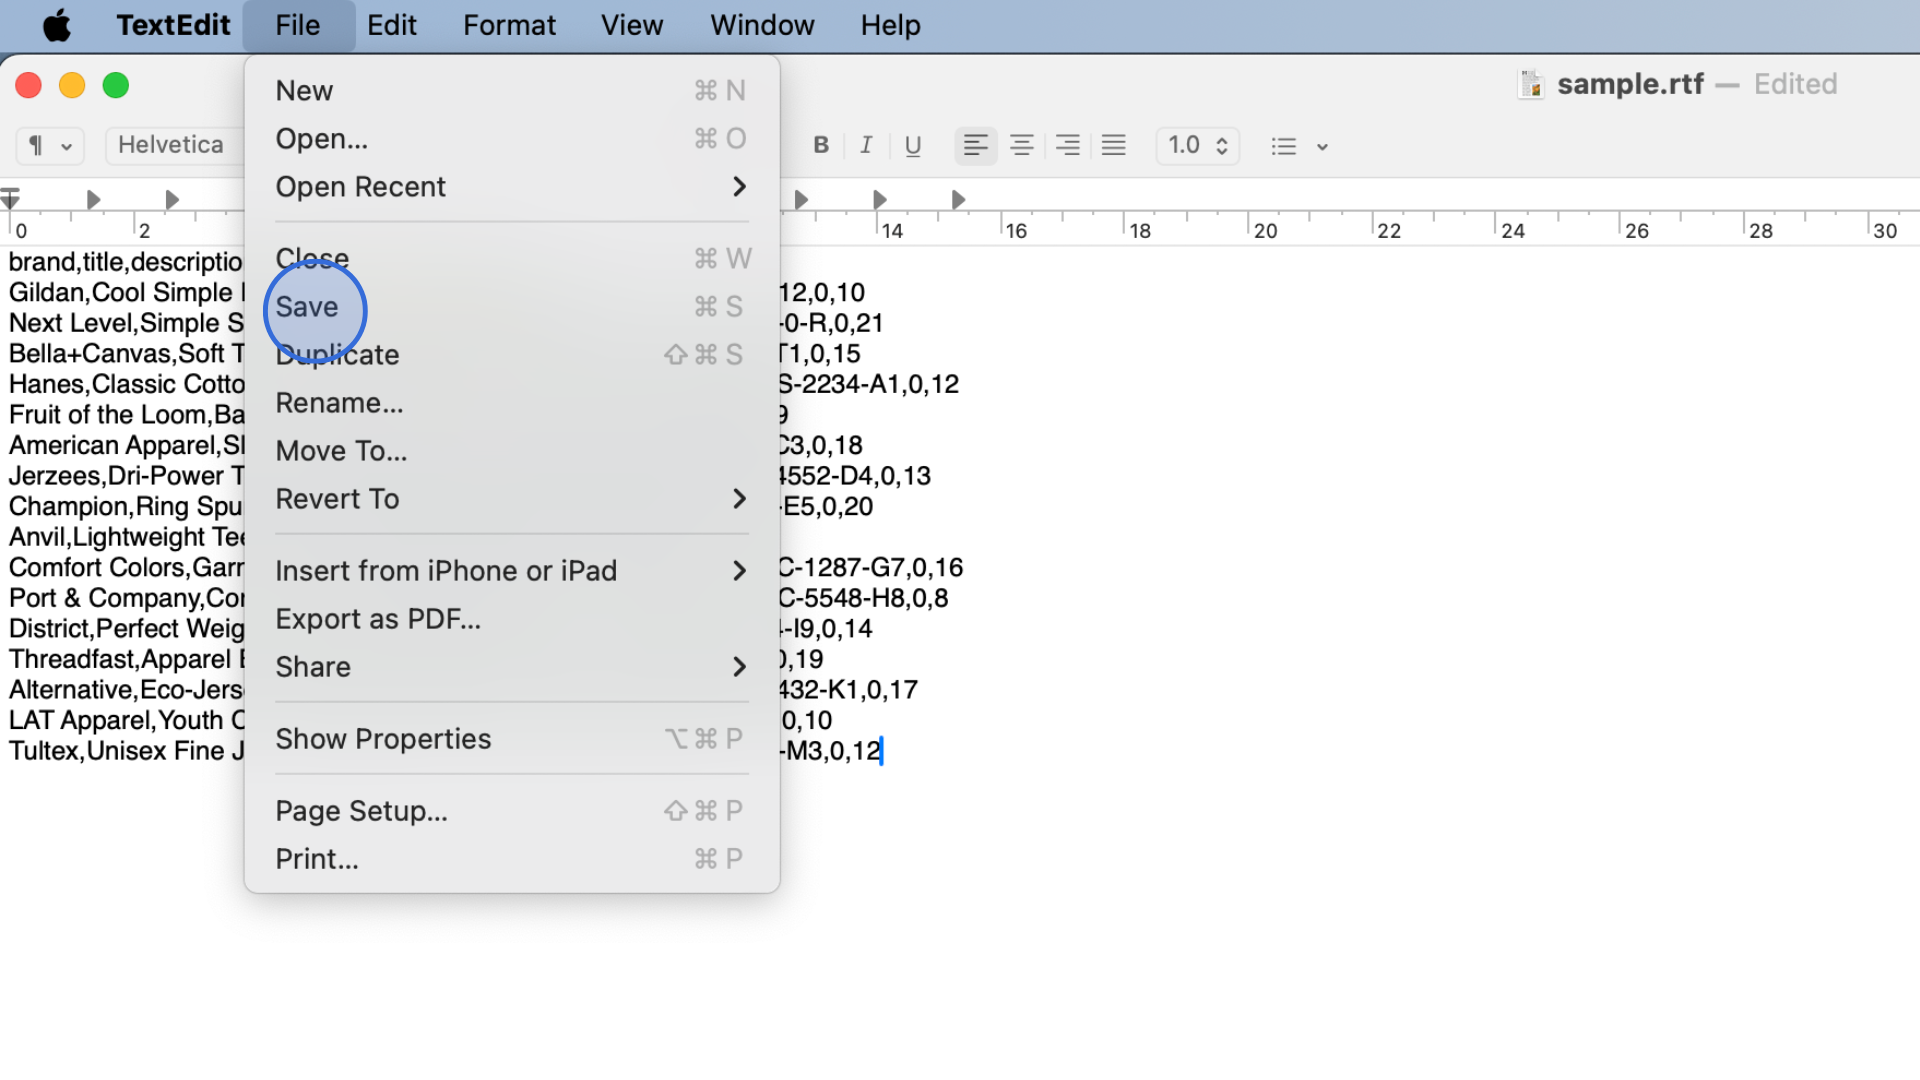The width and height of the screenshot is (1920, 1080).
Task: Select Close in the File menu
Action: coord(511,259)
